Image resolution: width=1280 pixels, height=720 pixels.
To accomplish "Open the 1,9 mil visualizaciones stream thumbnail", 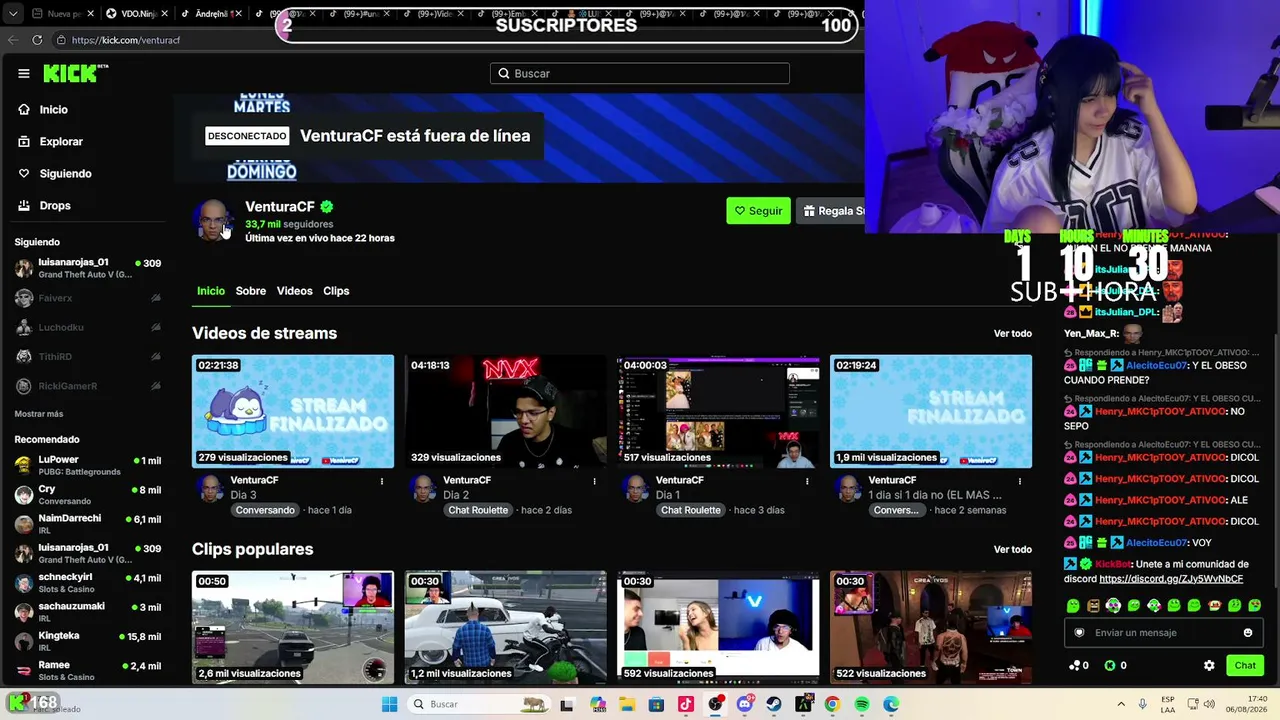I will pos(931,411).
